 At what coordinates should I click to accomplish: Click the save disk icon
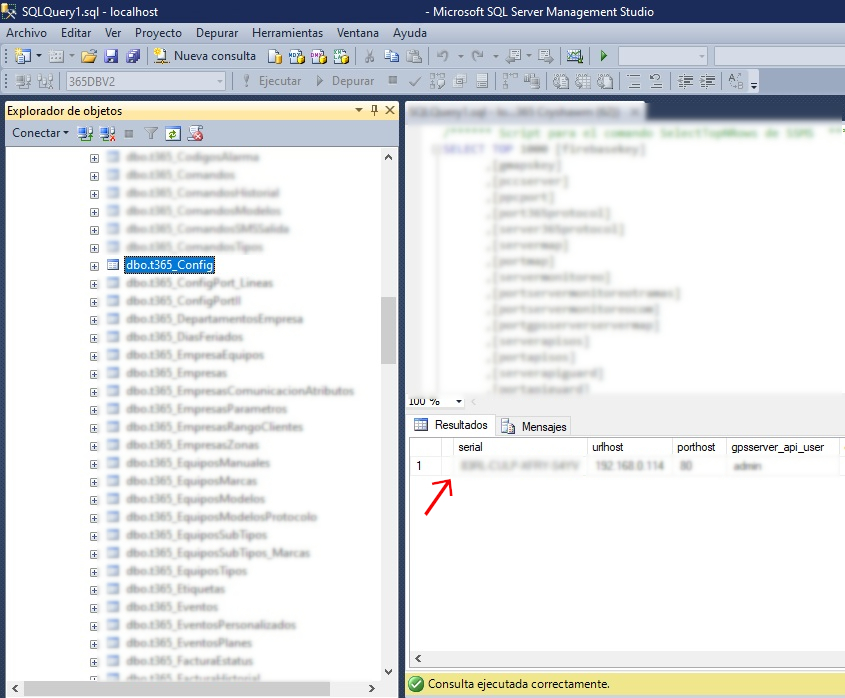(x=111, y=56)
